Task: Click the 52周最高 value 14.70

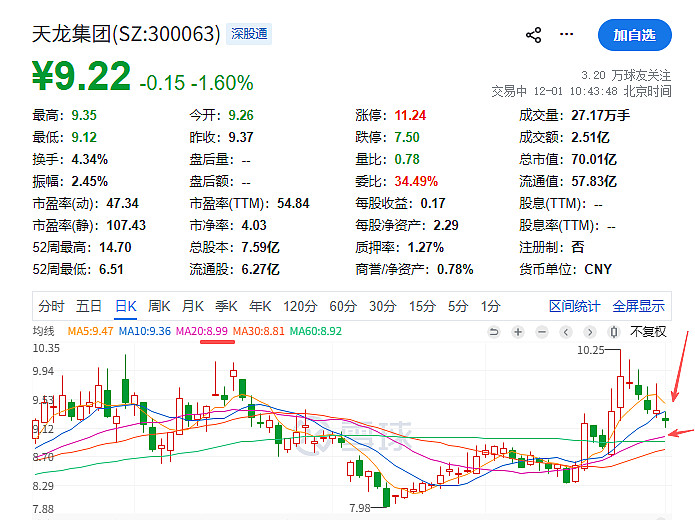Action: (x=115, y=247)
